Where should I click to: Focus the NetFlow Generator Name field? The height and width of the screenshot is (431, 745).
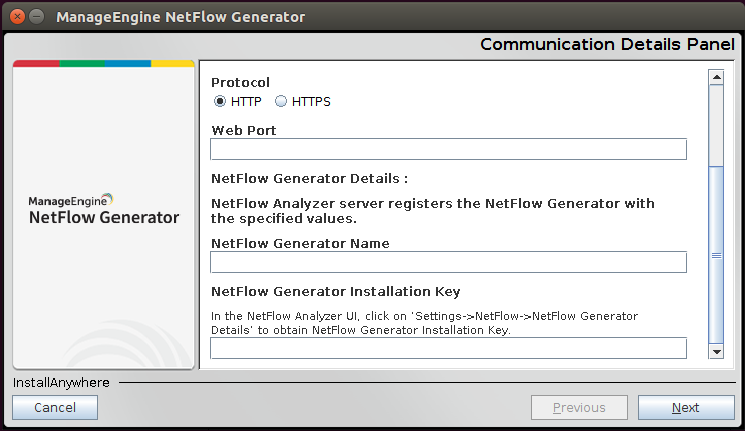click(x=448, y=262)
